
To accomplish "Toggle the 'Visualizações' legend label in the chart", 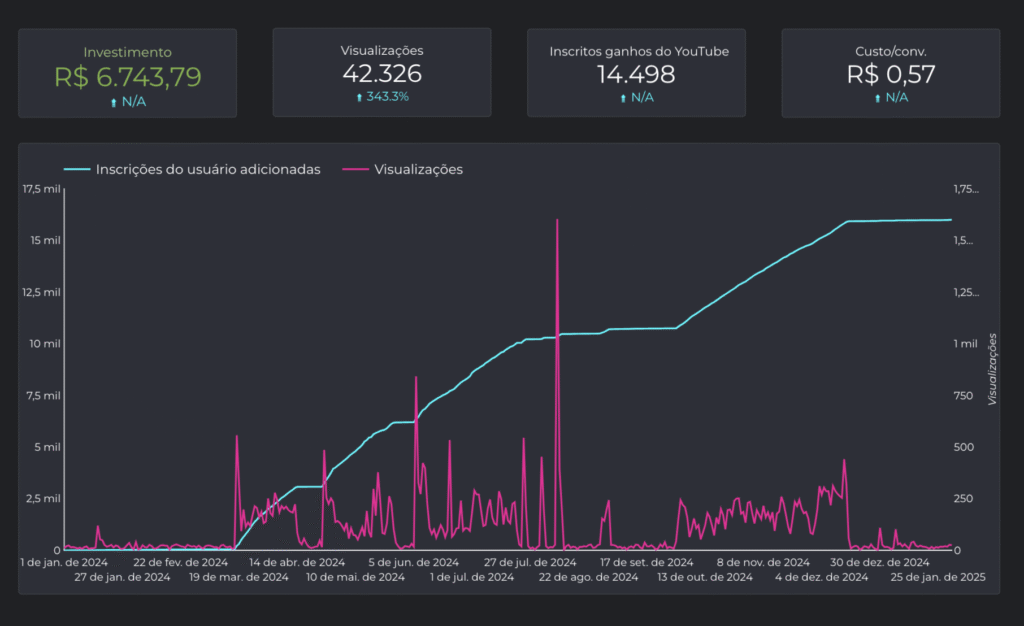I will coord(418,170).
